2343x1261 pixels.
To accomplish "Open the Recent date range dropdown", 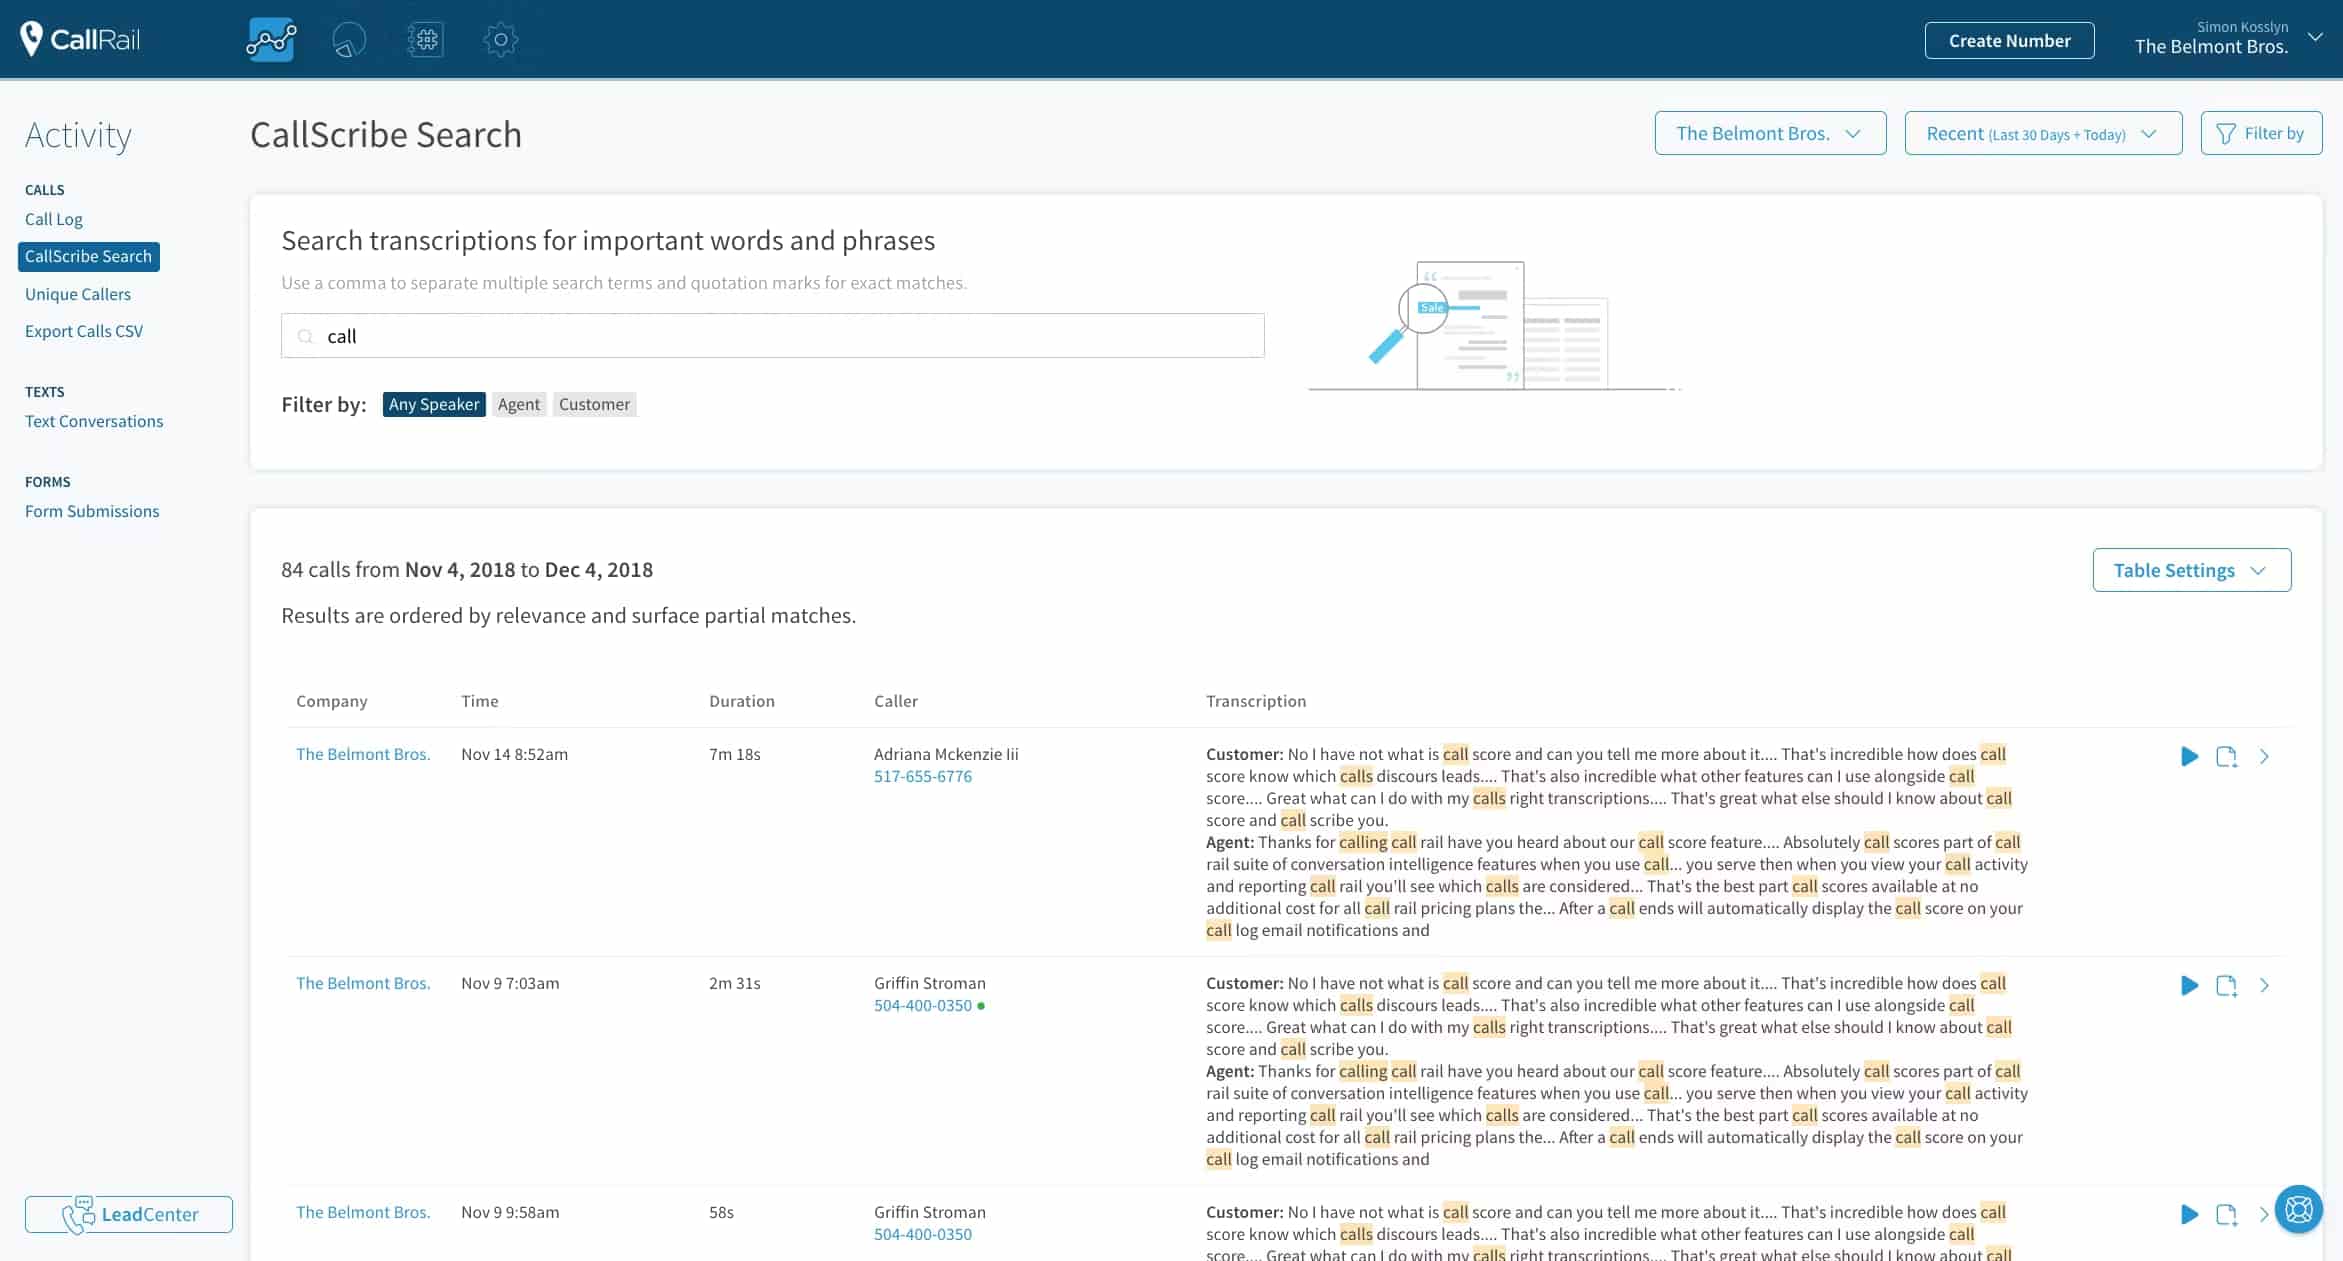I will pyautogui.click(x=2043, y=133).
